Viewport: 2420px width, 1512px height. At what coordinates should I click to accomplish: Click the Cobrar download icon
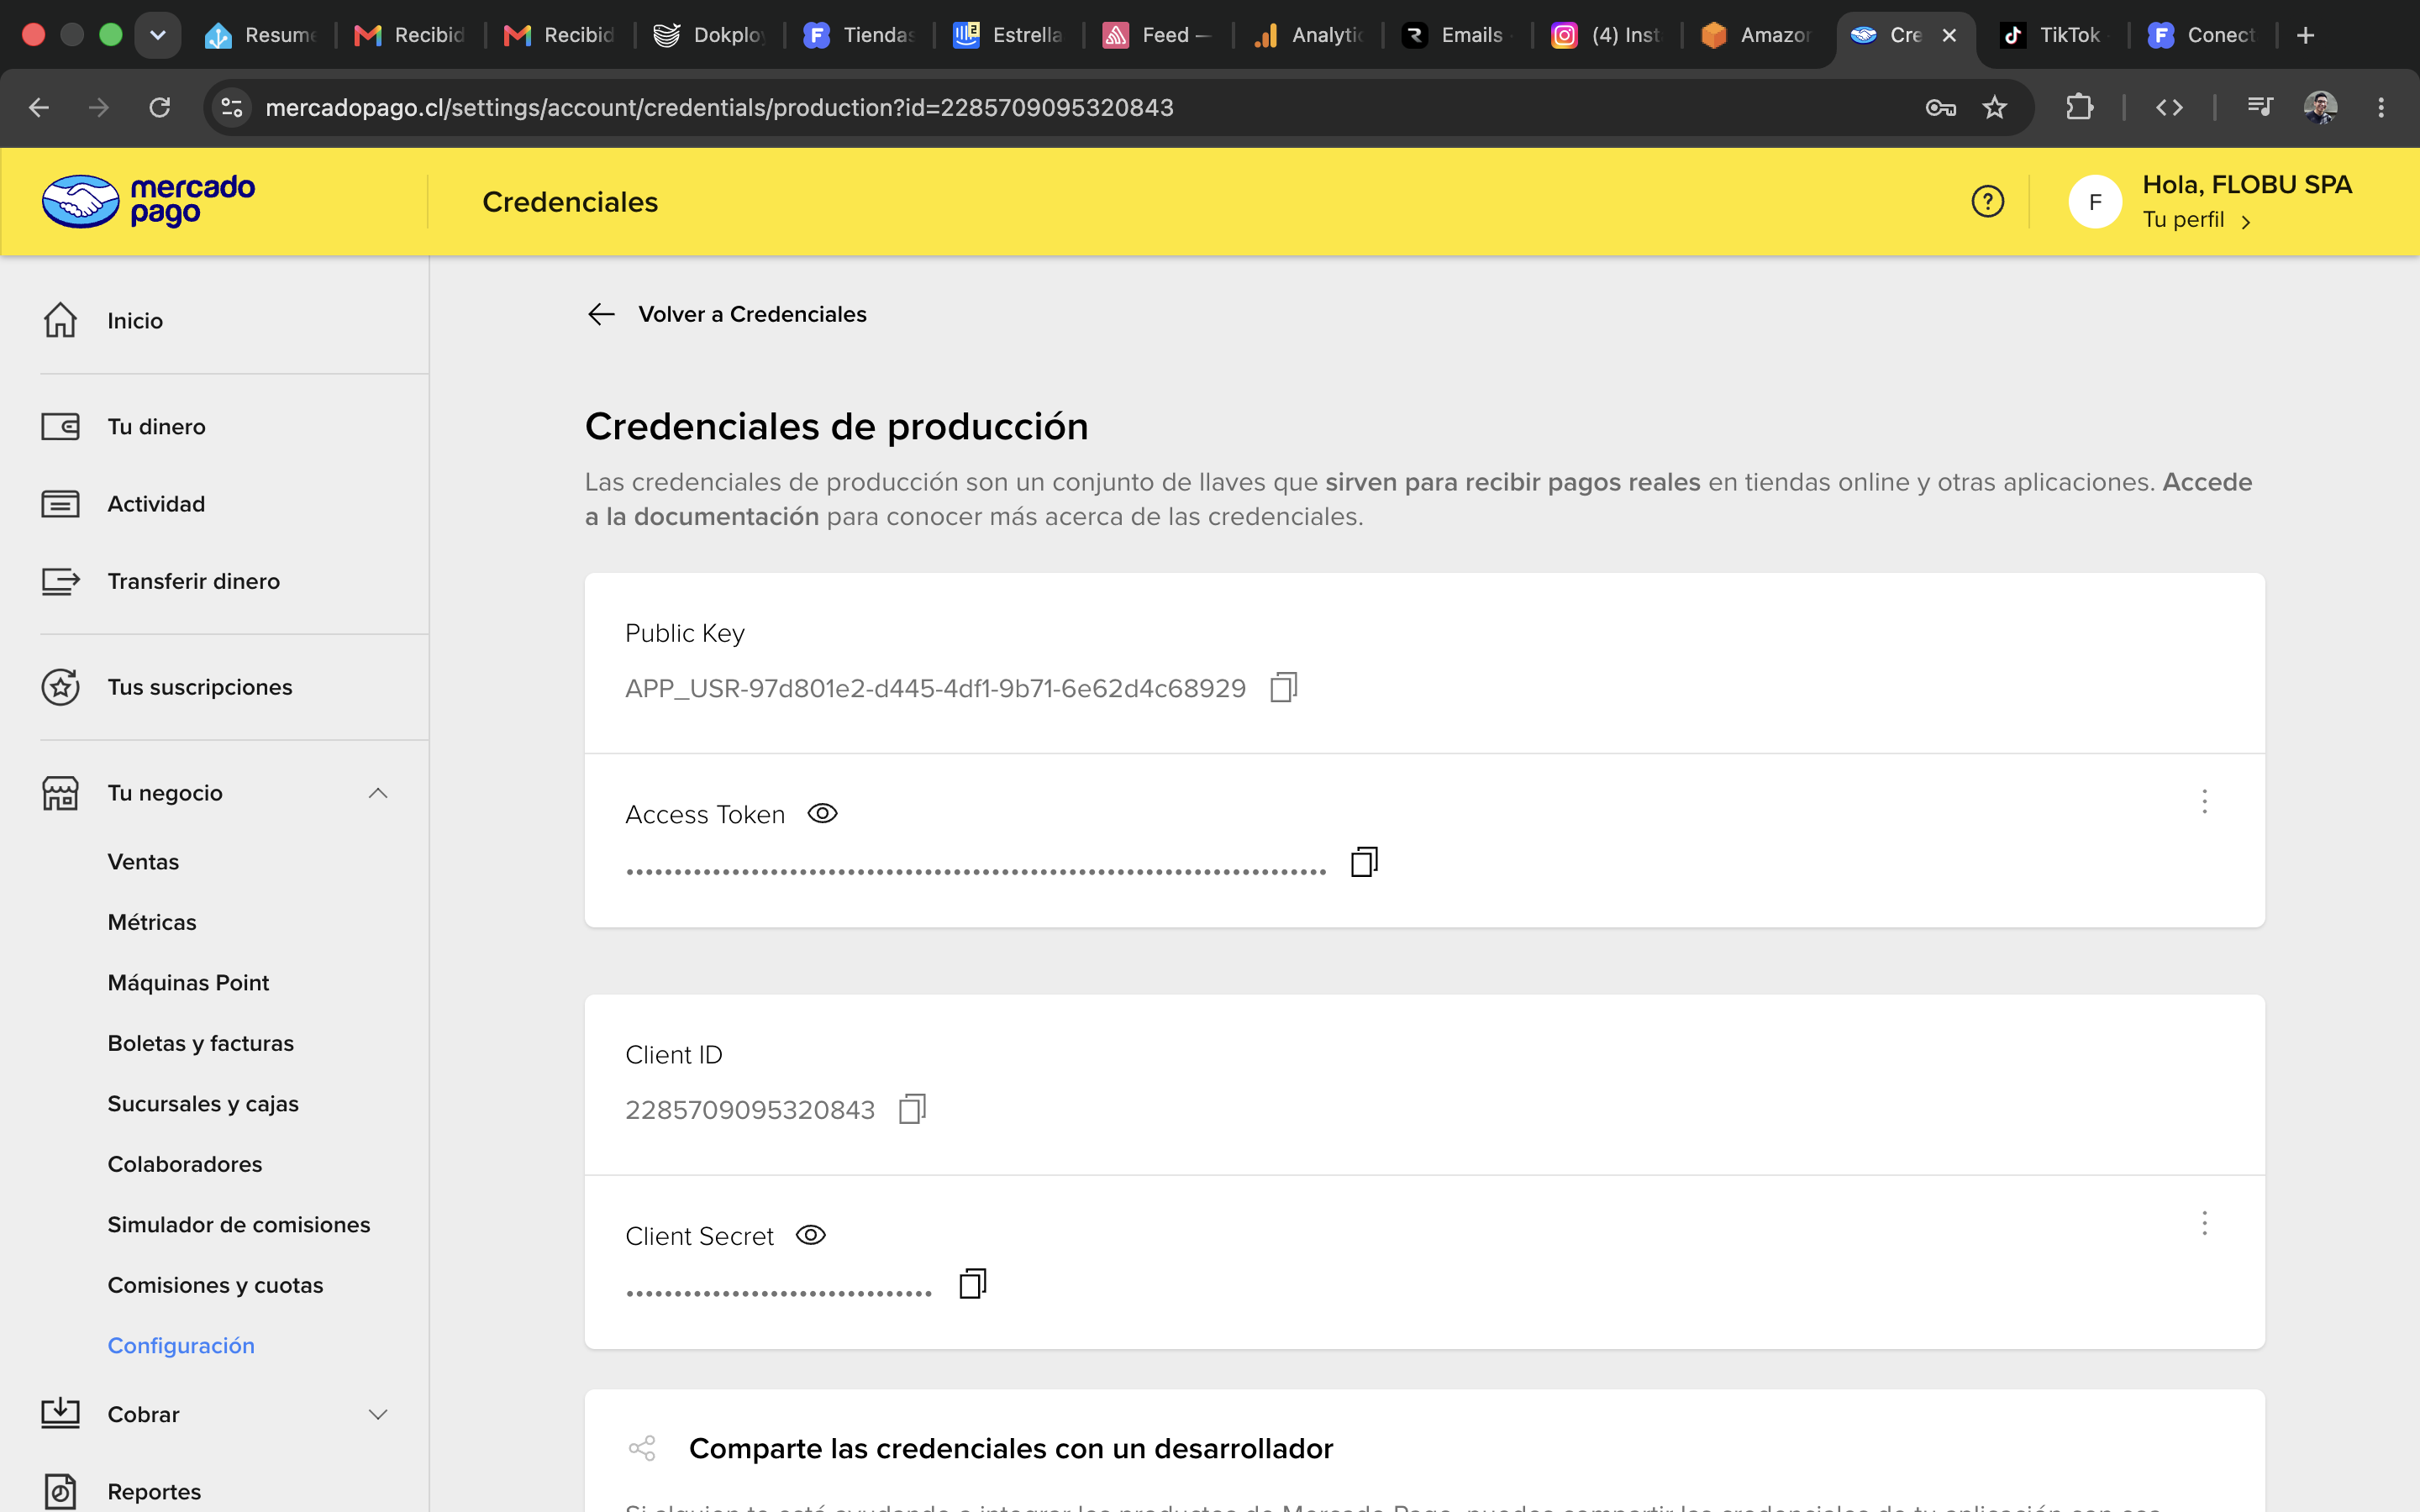[x=60, y=1414]
